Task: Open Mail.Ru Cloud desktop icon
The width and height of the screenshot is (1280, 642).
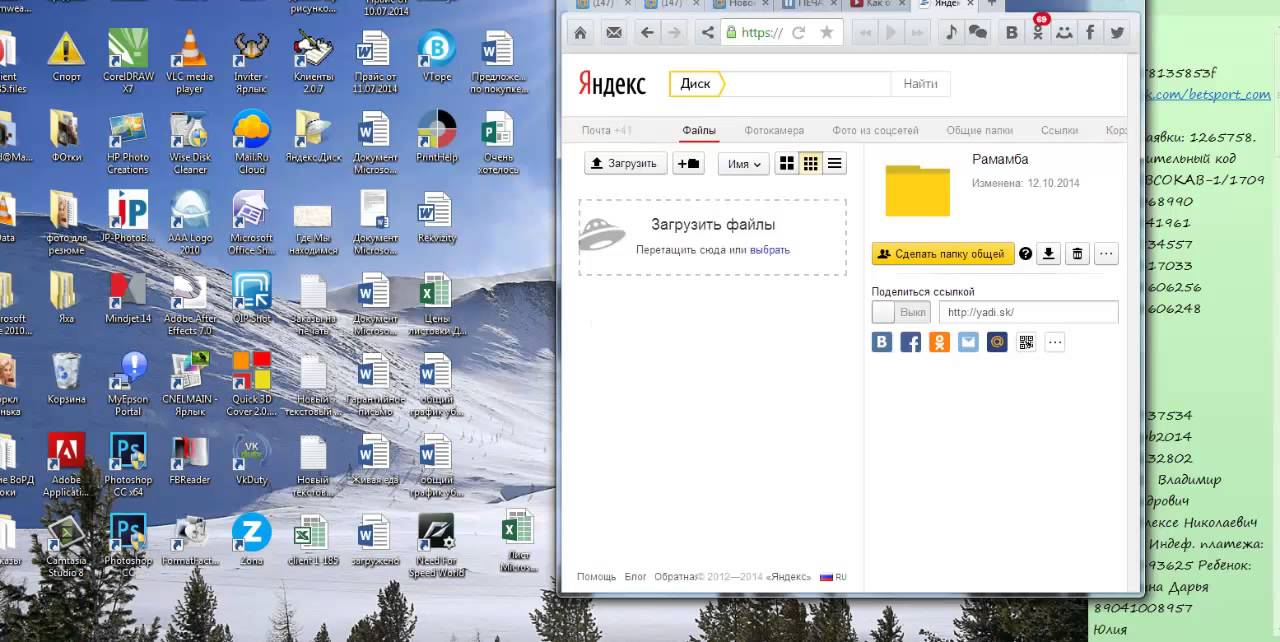Action: click(x=251, y=143)
